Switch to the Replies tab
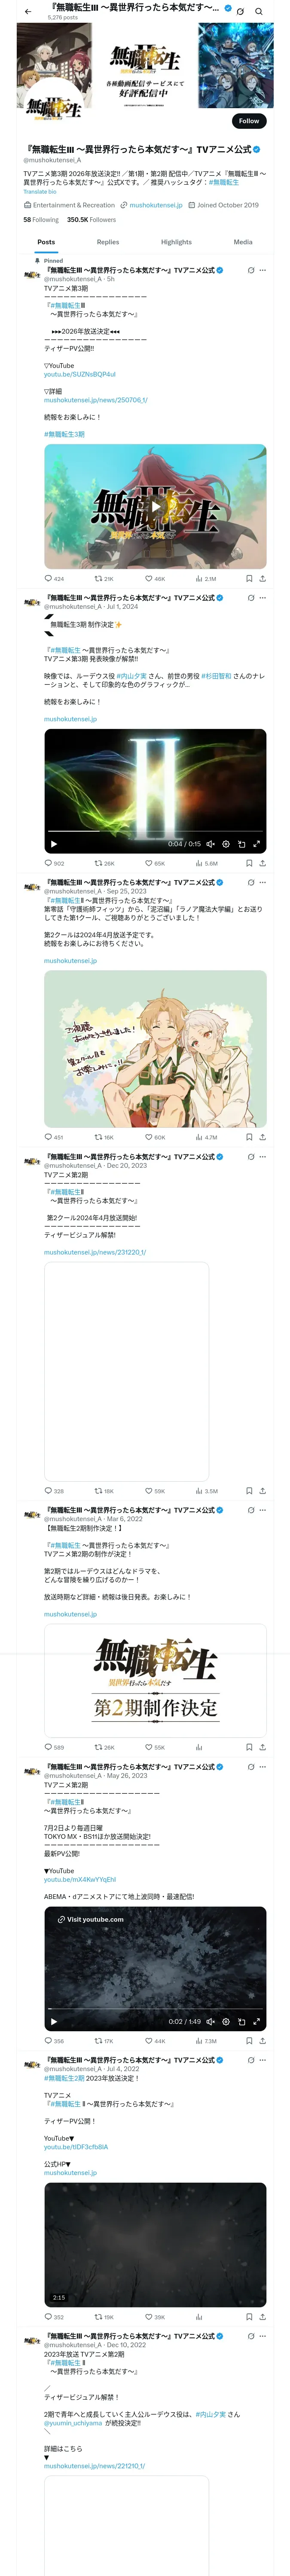The image size is (290, 2576). pyautogui.click(x=108, y=242)
